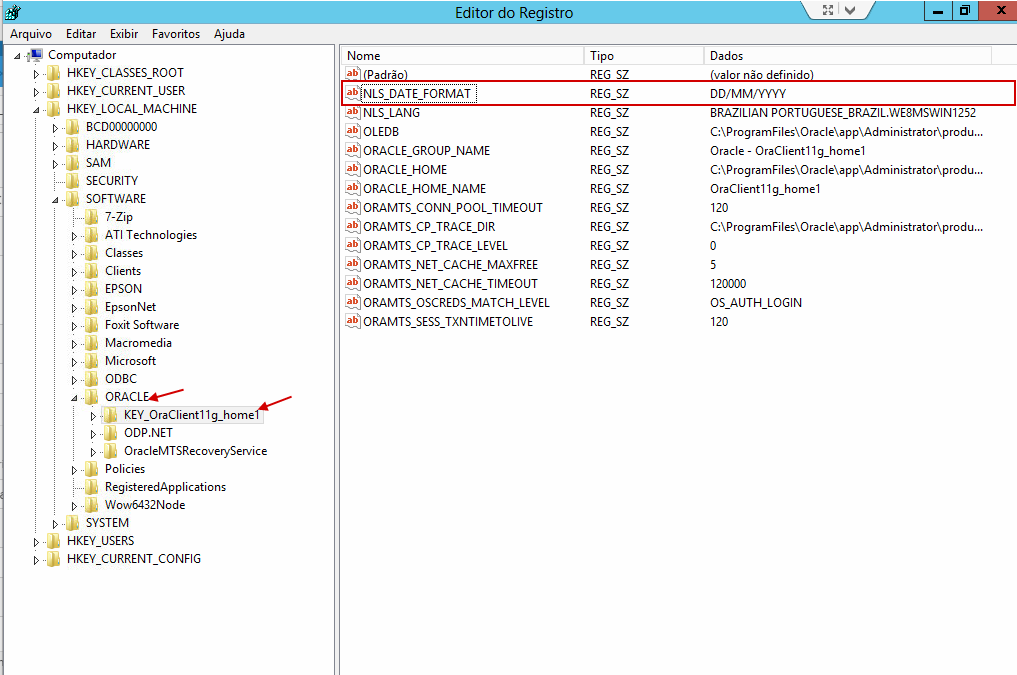
Task: Open the Favoritos menu
Action: (176, 34)
